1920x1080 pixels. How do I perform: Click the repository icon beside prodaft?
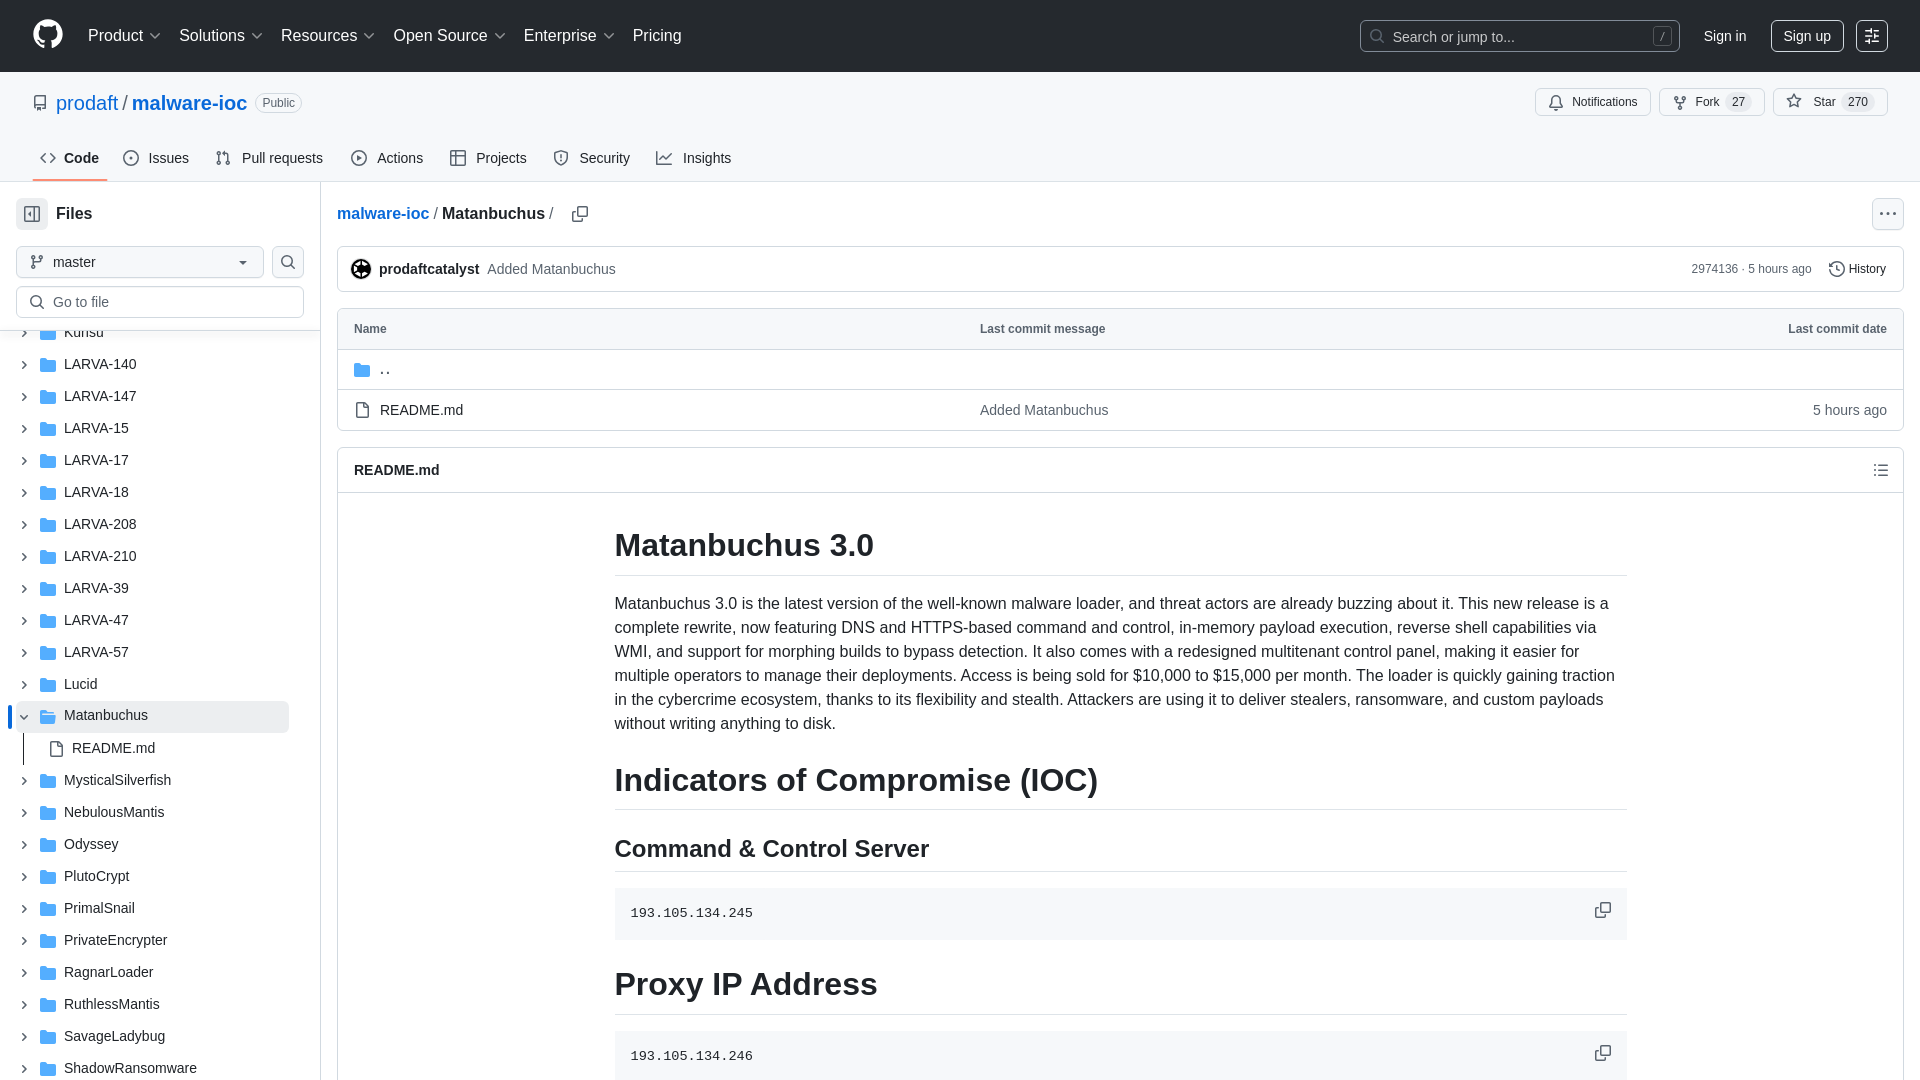pyautogui.click(x=40, y=103)
